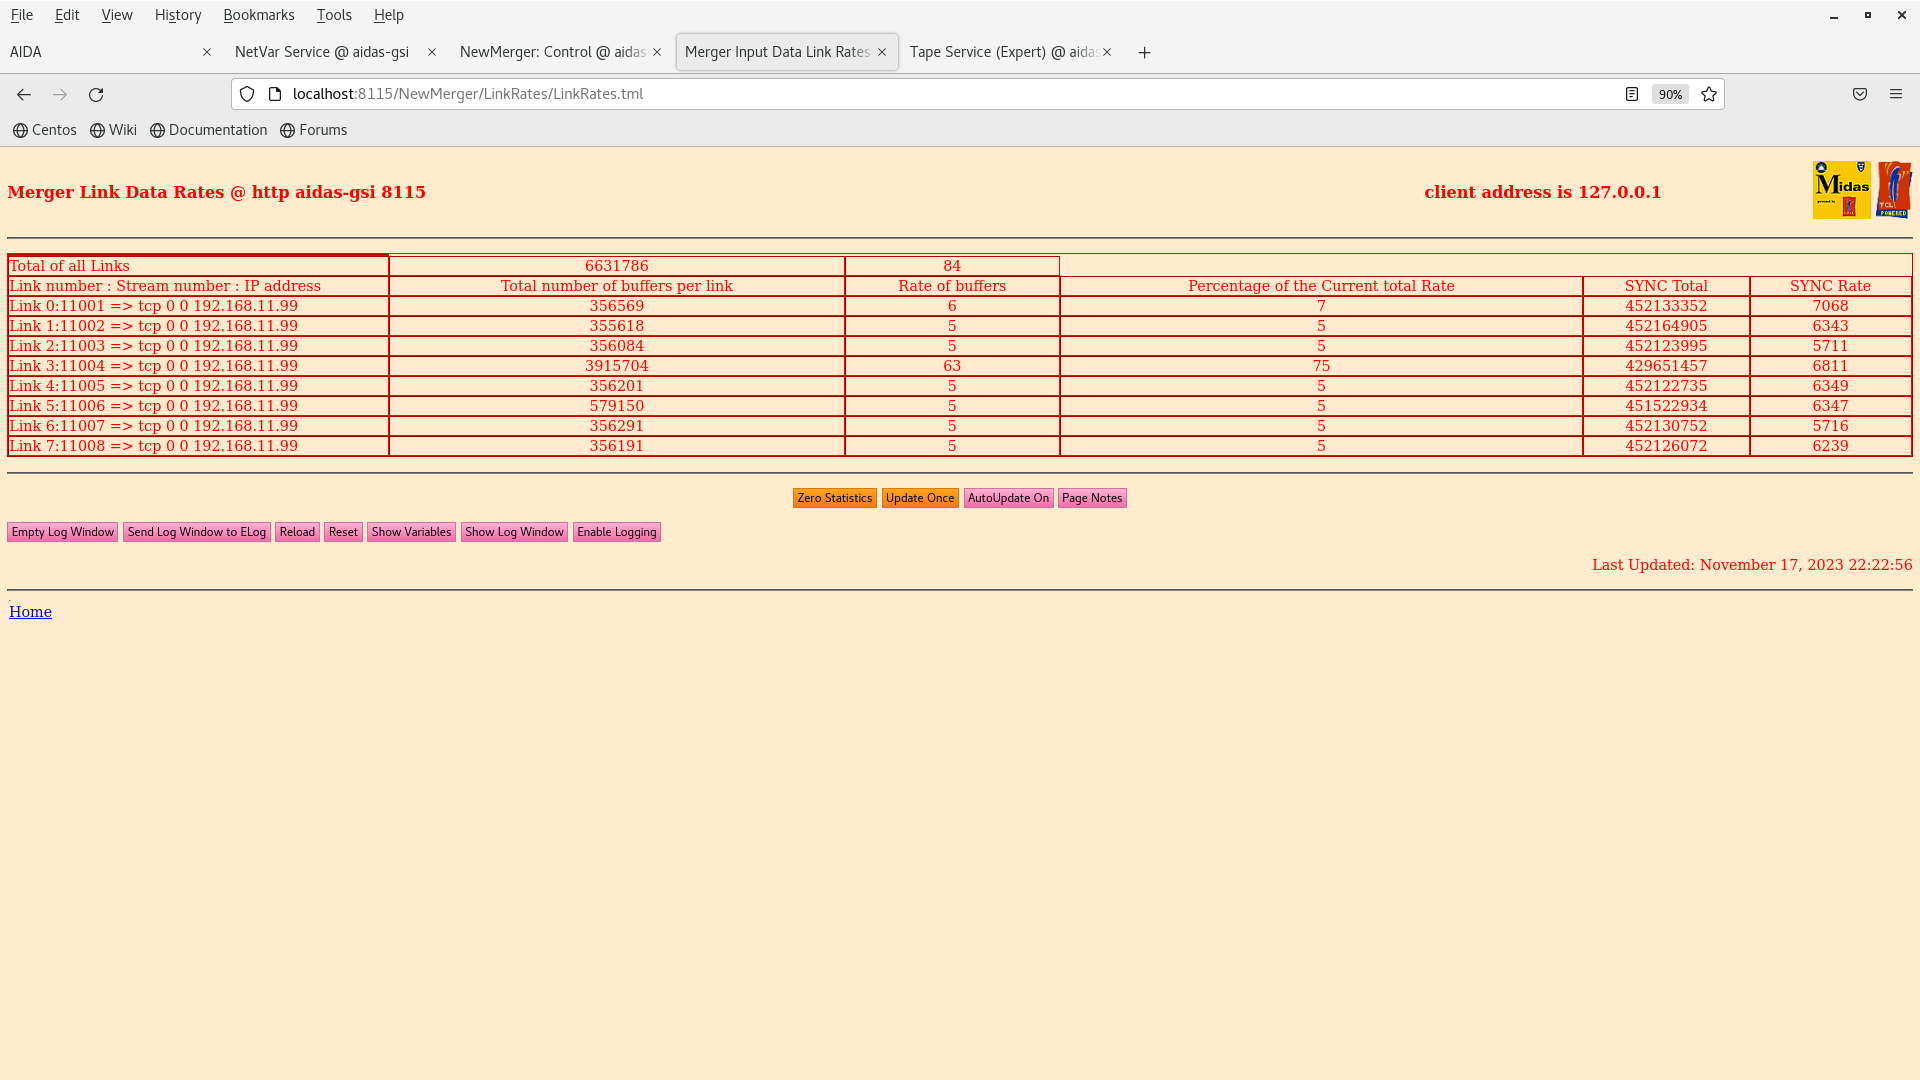
Task: Show Log Window button
Action: tap(514, 532)
